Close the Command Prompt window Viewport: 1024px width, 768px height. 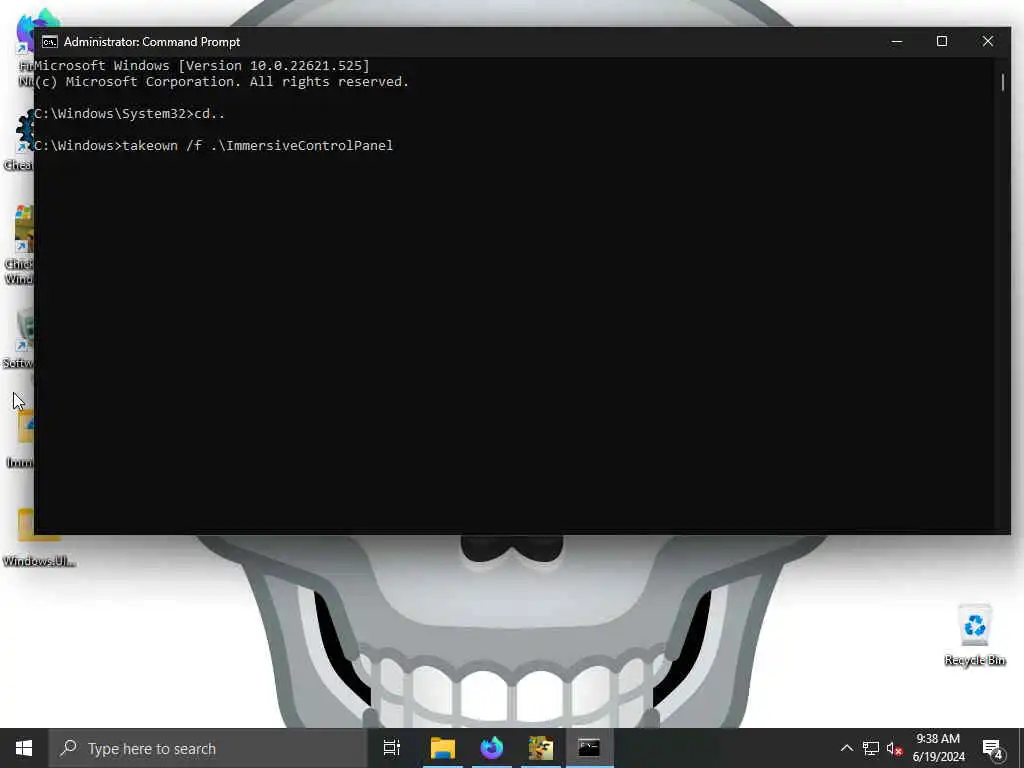(x=987, y=42)
